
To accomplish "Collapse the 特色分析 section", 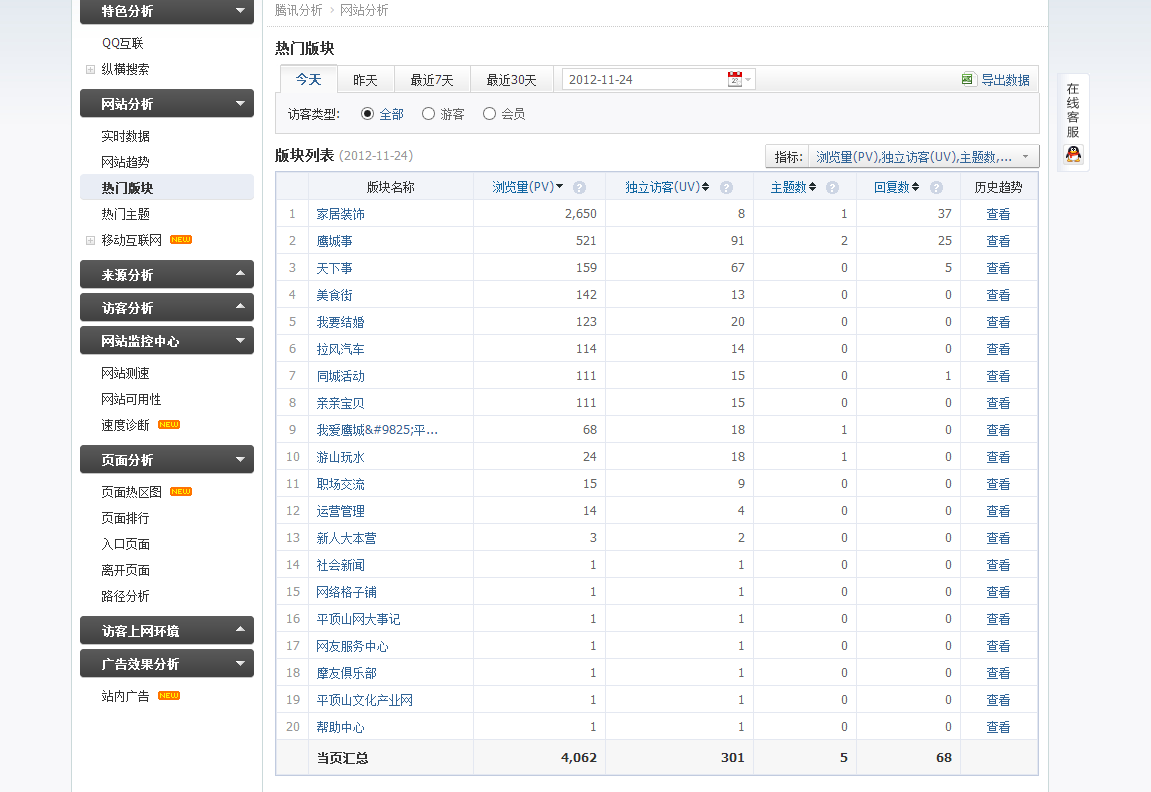I will (167, 11).
